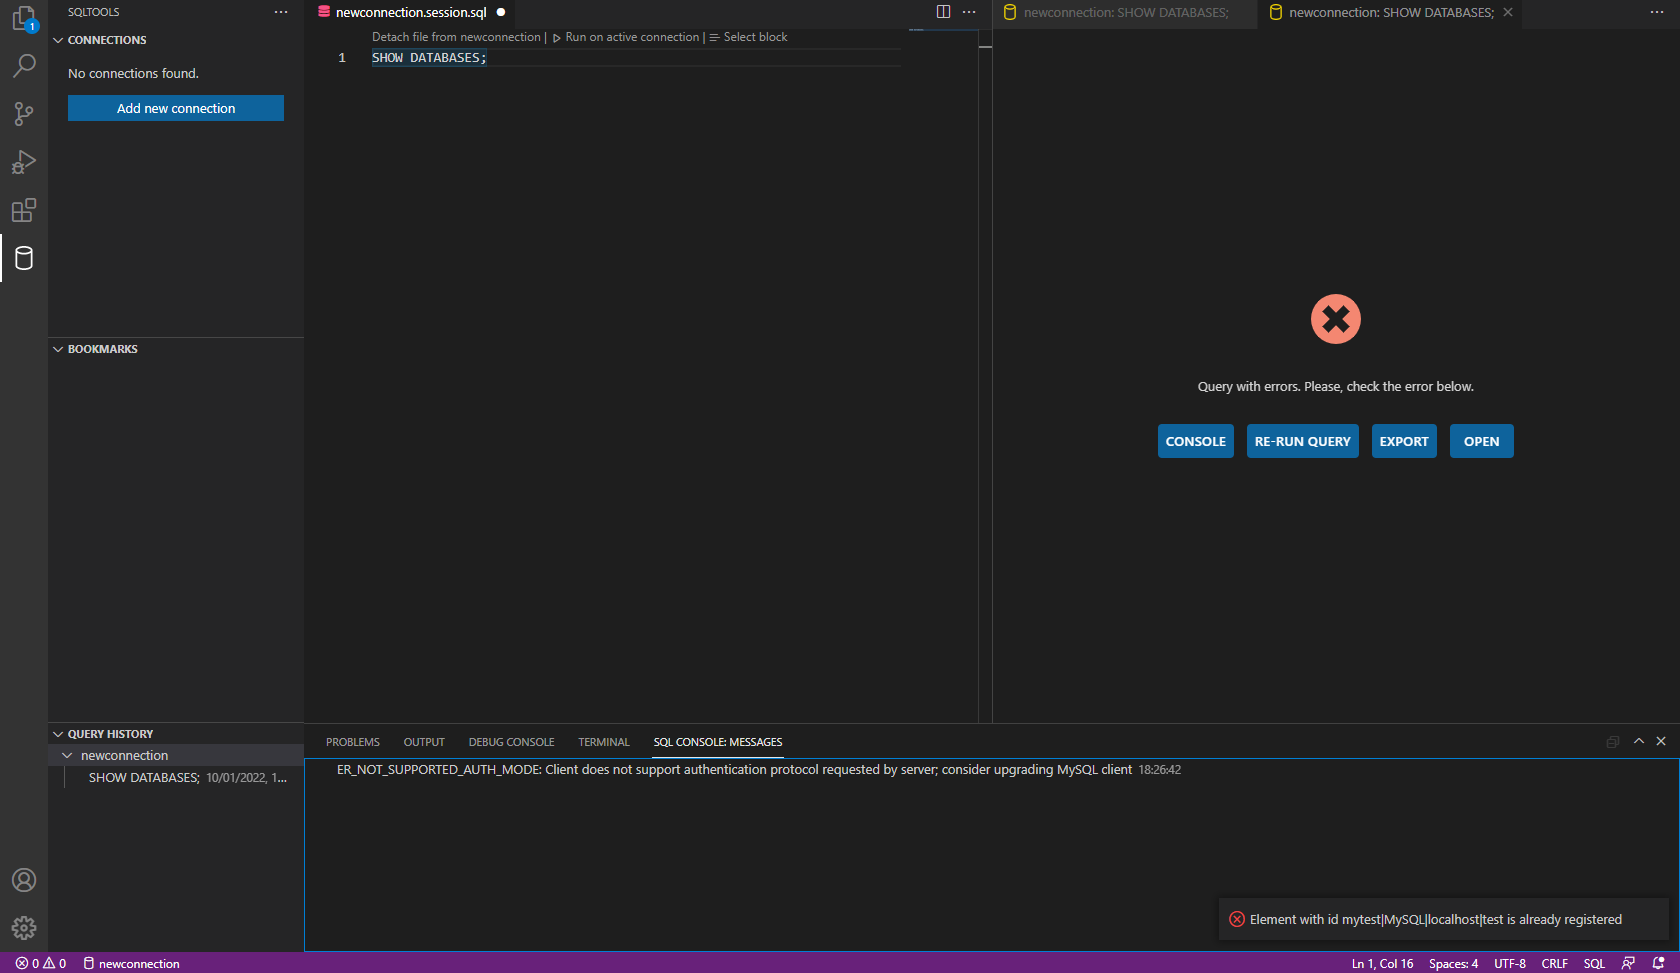Click the ER_NOT_SUPPORTED_AUTH_MODE error message
This screenshot has width=1680, height=973.
pyautogui.click(x=734, y=769)
